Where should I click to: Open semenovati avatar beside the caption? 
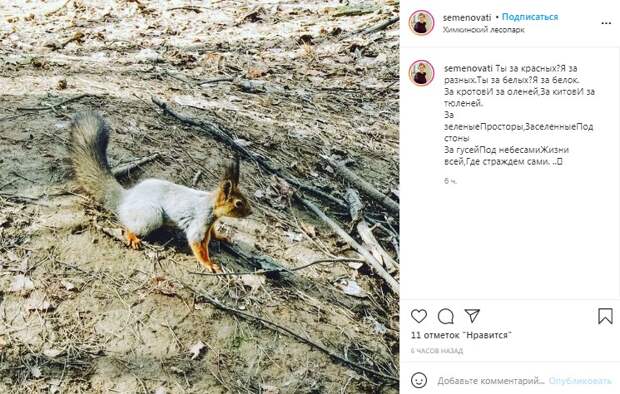[422, 73]
